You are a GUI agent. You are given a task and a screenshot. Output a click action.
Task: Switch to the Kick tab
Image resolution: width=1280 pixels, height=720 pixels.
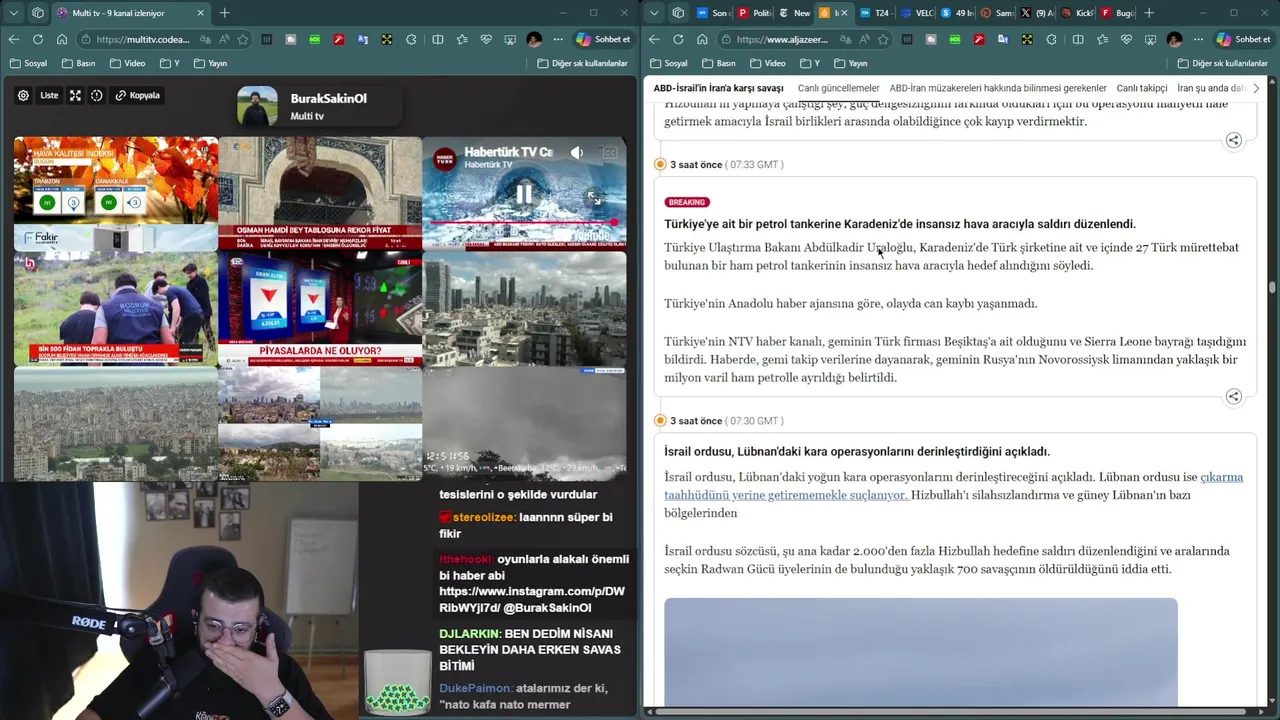point(1078,13)
